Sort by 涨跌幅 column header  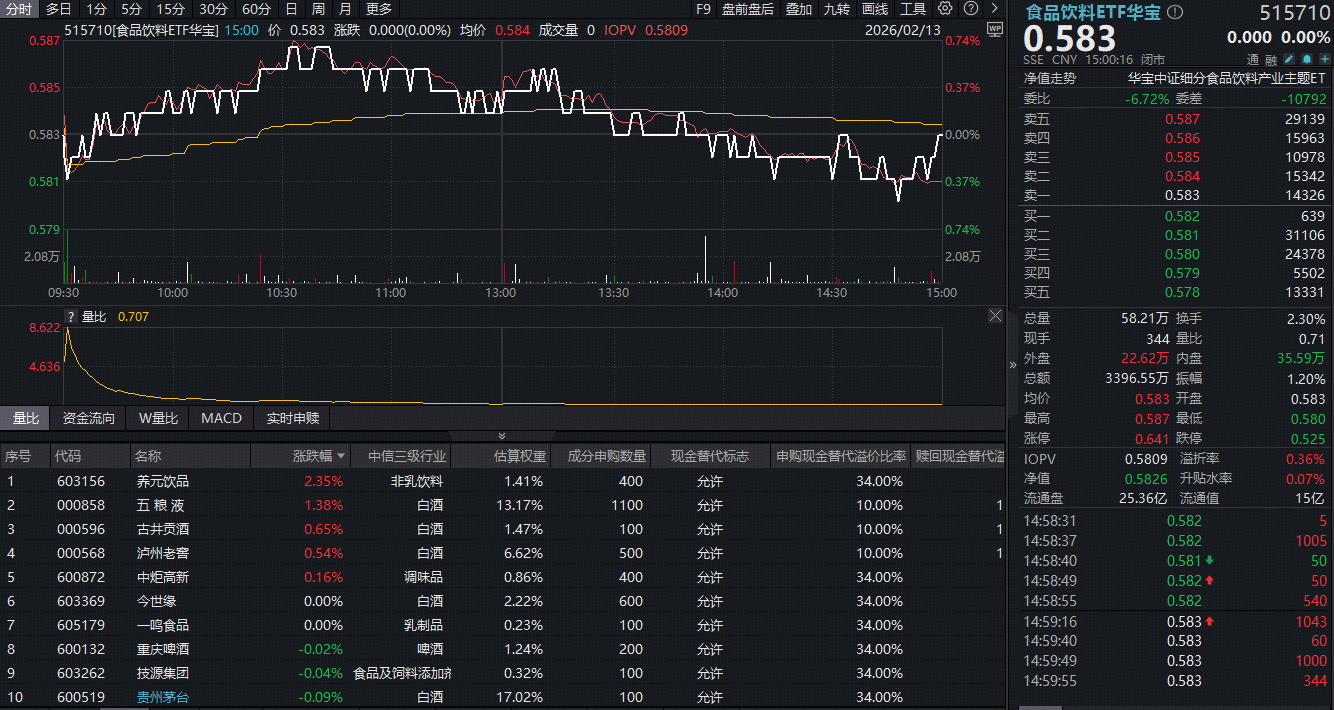(x=319, y=457)
